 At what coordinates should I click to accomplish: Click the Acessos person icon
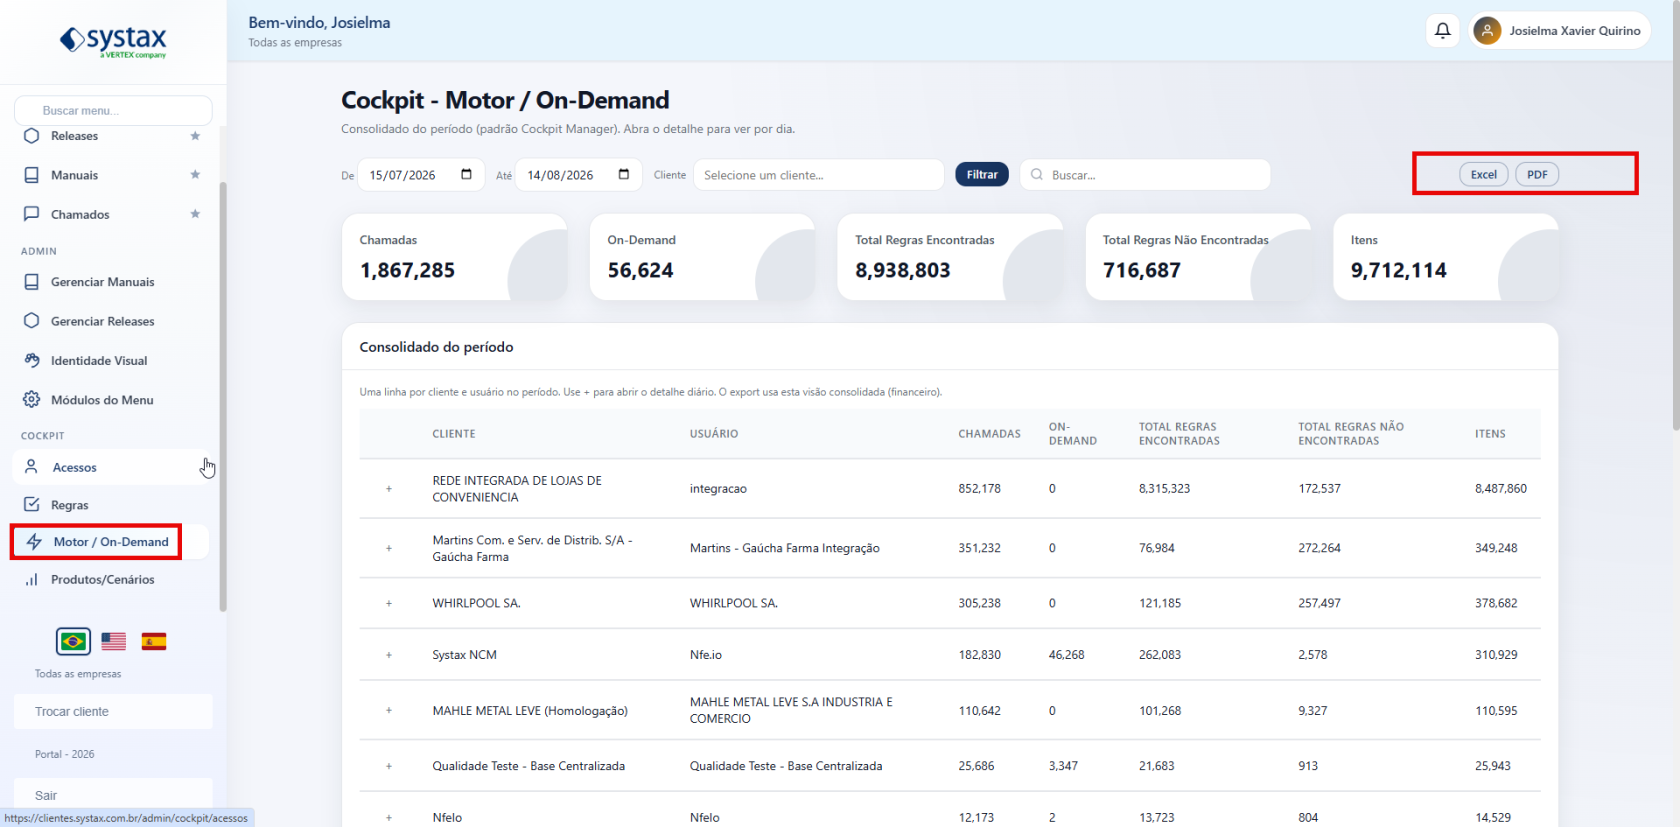tap(32, 467)
